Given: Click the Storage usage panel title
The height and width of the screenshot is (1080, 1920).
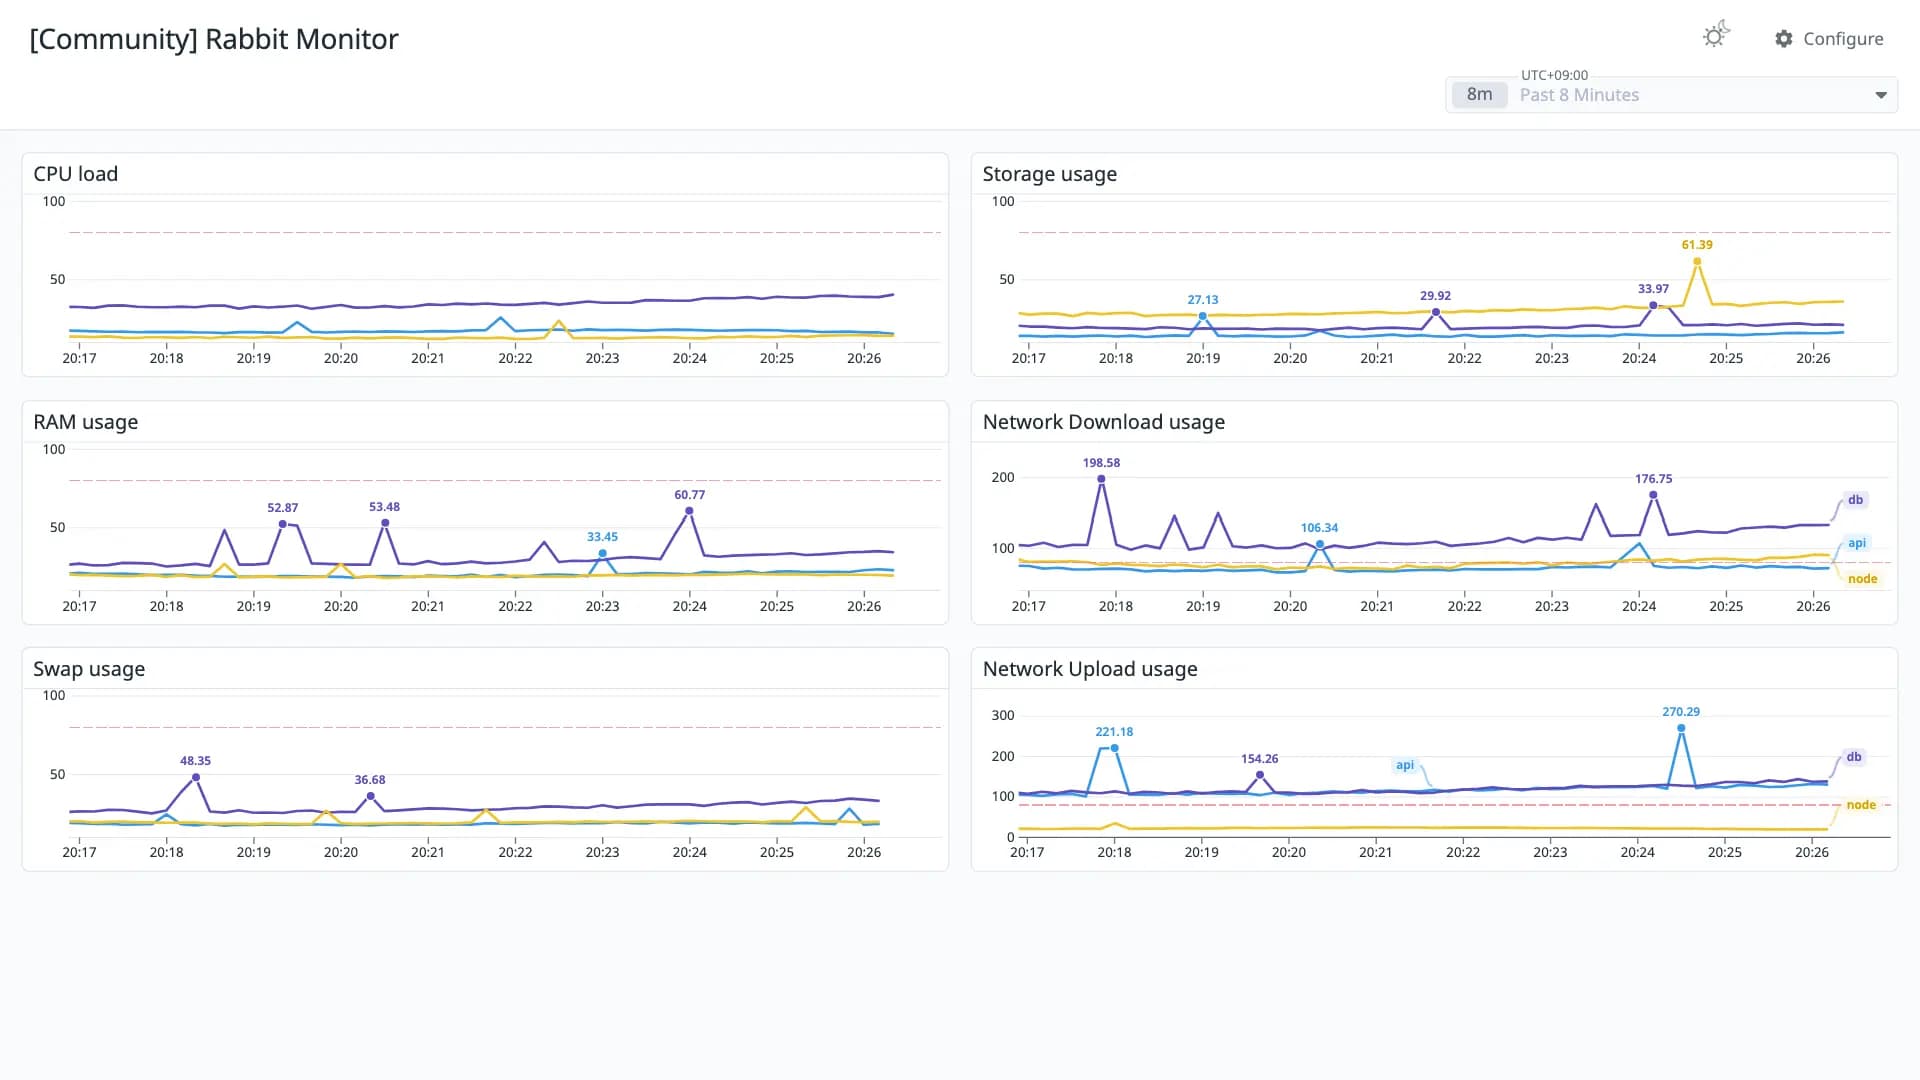Looking at the screenshot, I should pos(1050,174).
